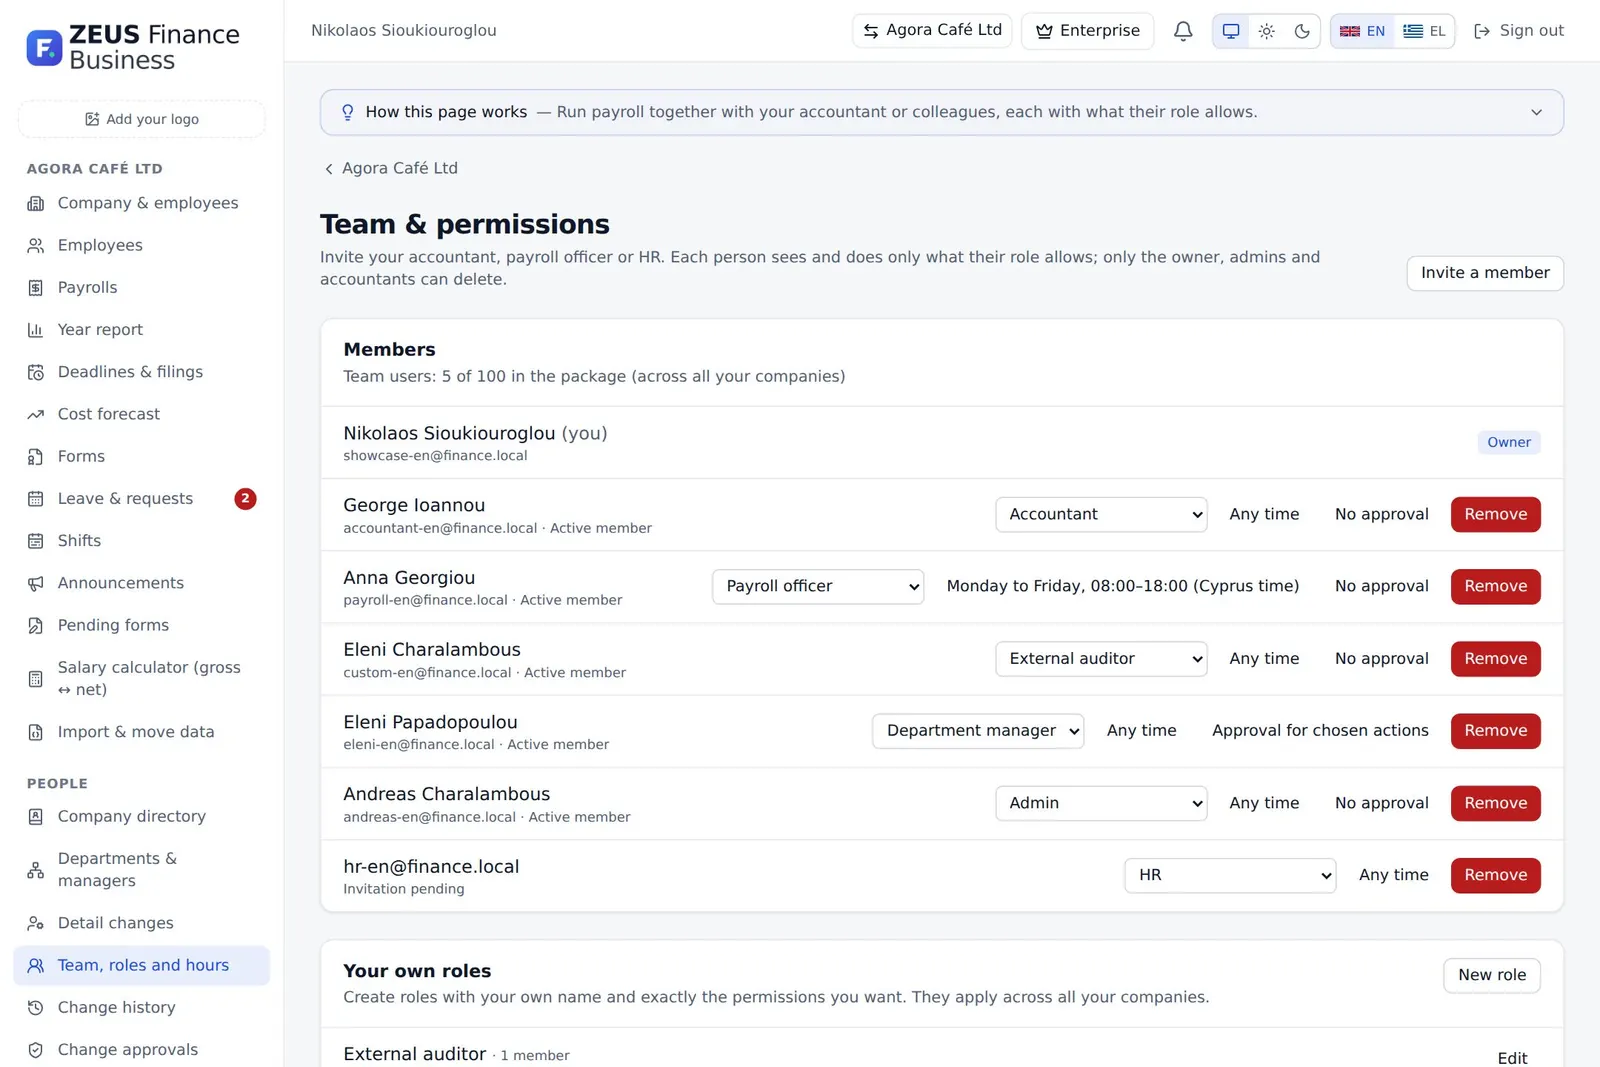The image size is (1600, 1067).
Task: Click the Team, roles and hours icon
Action: click(x=36, y=966)
